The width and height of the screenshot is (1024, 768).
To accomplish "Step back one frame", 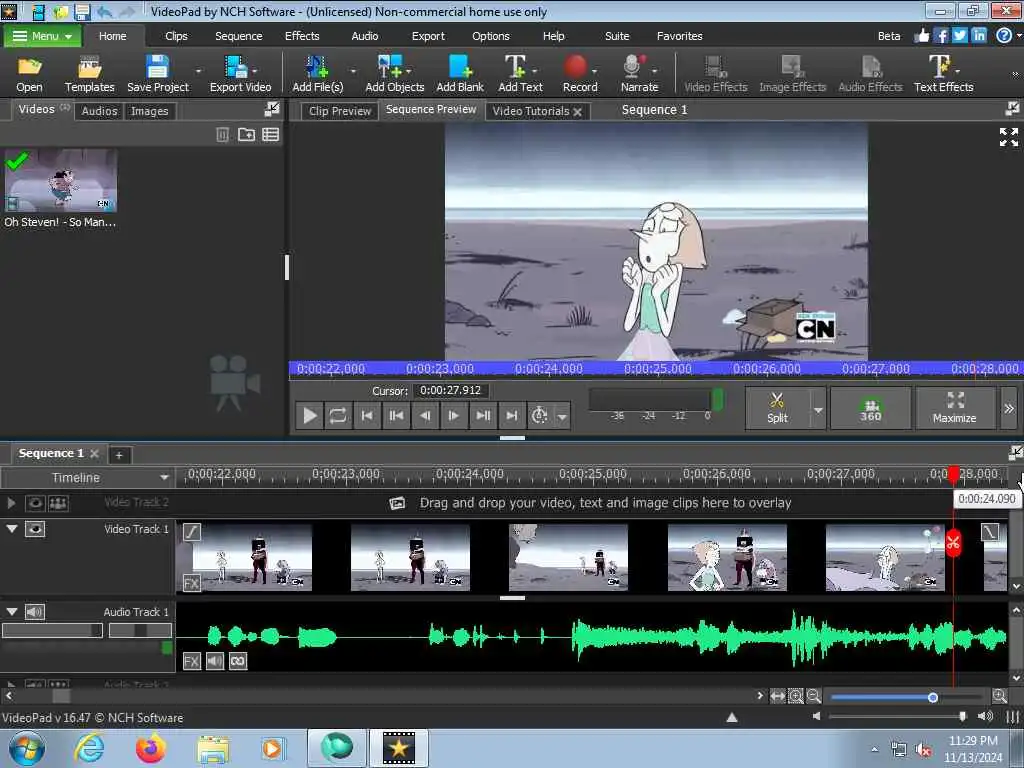I will 424,415.
